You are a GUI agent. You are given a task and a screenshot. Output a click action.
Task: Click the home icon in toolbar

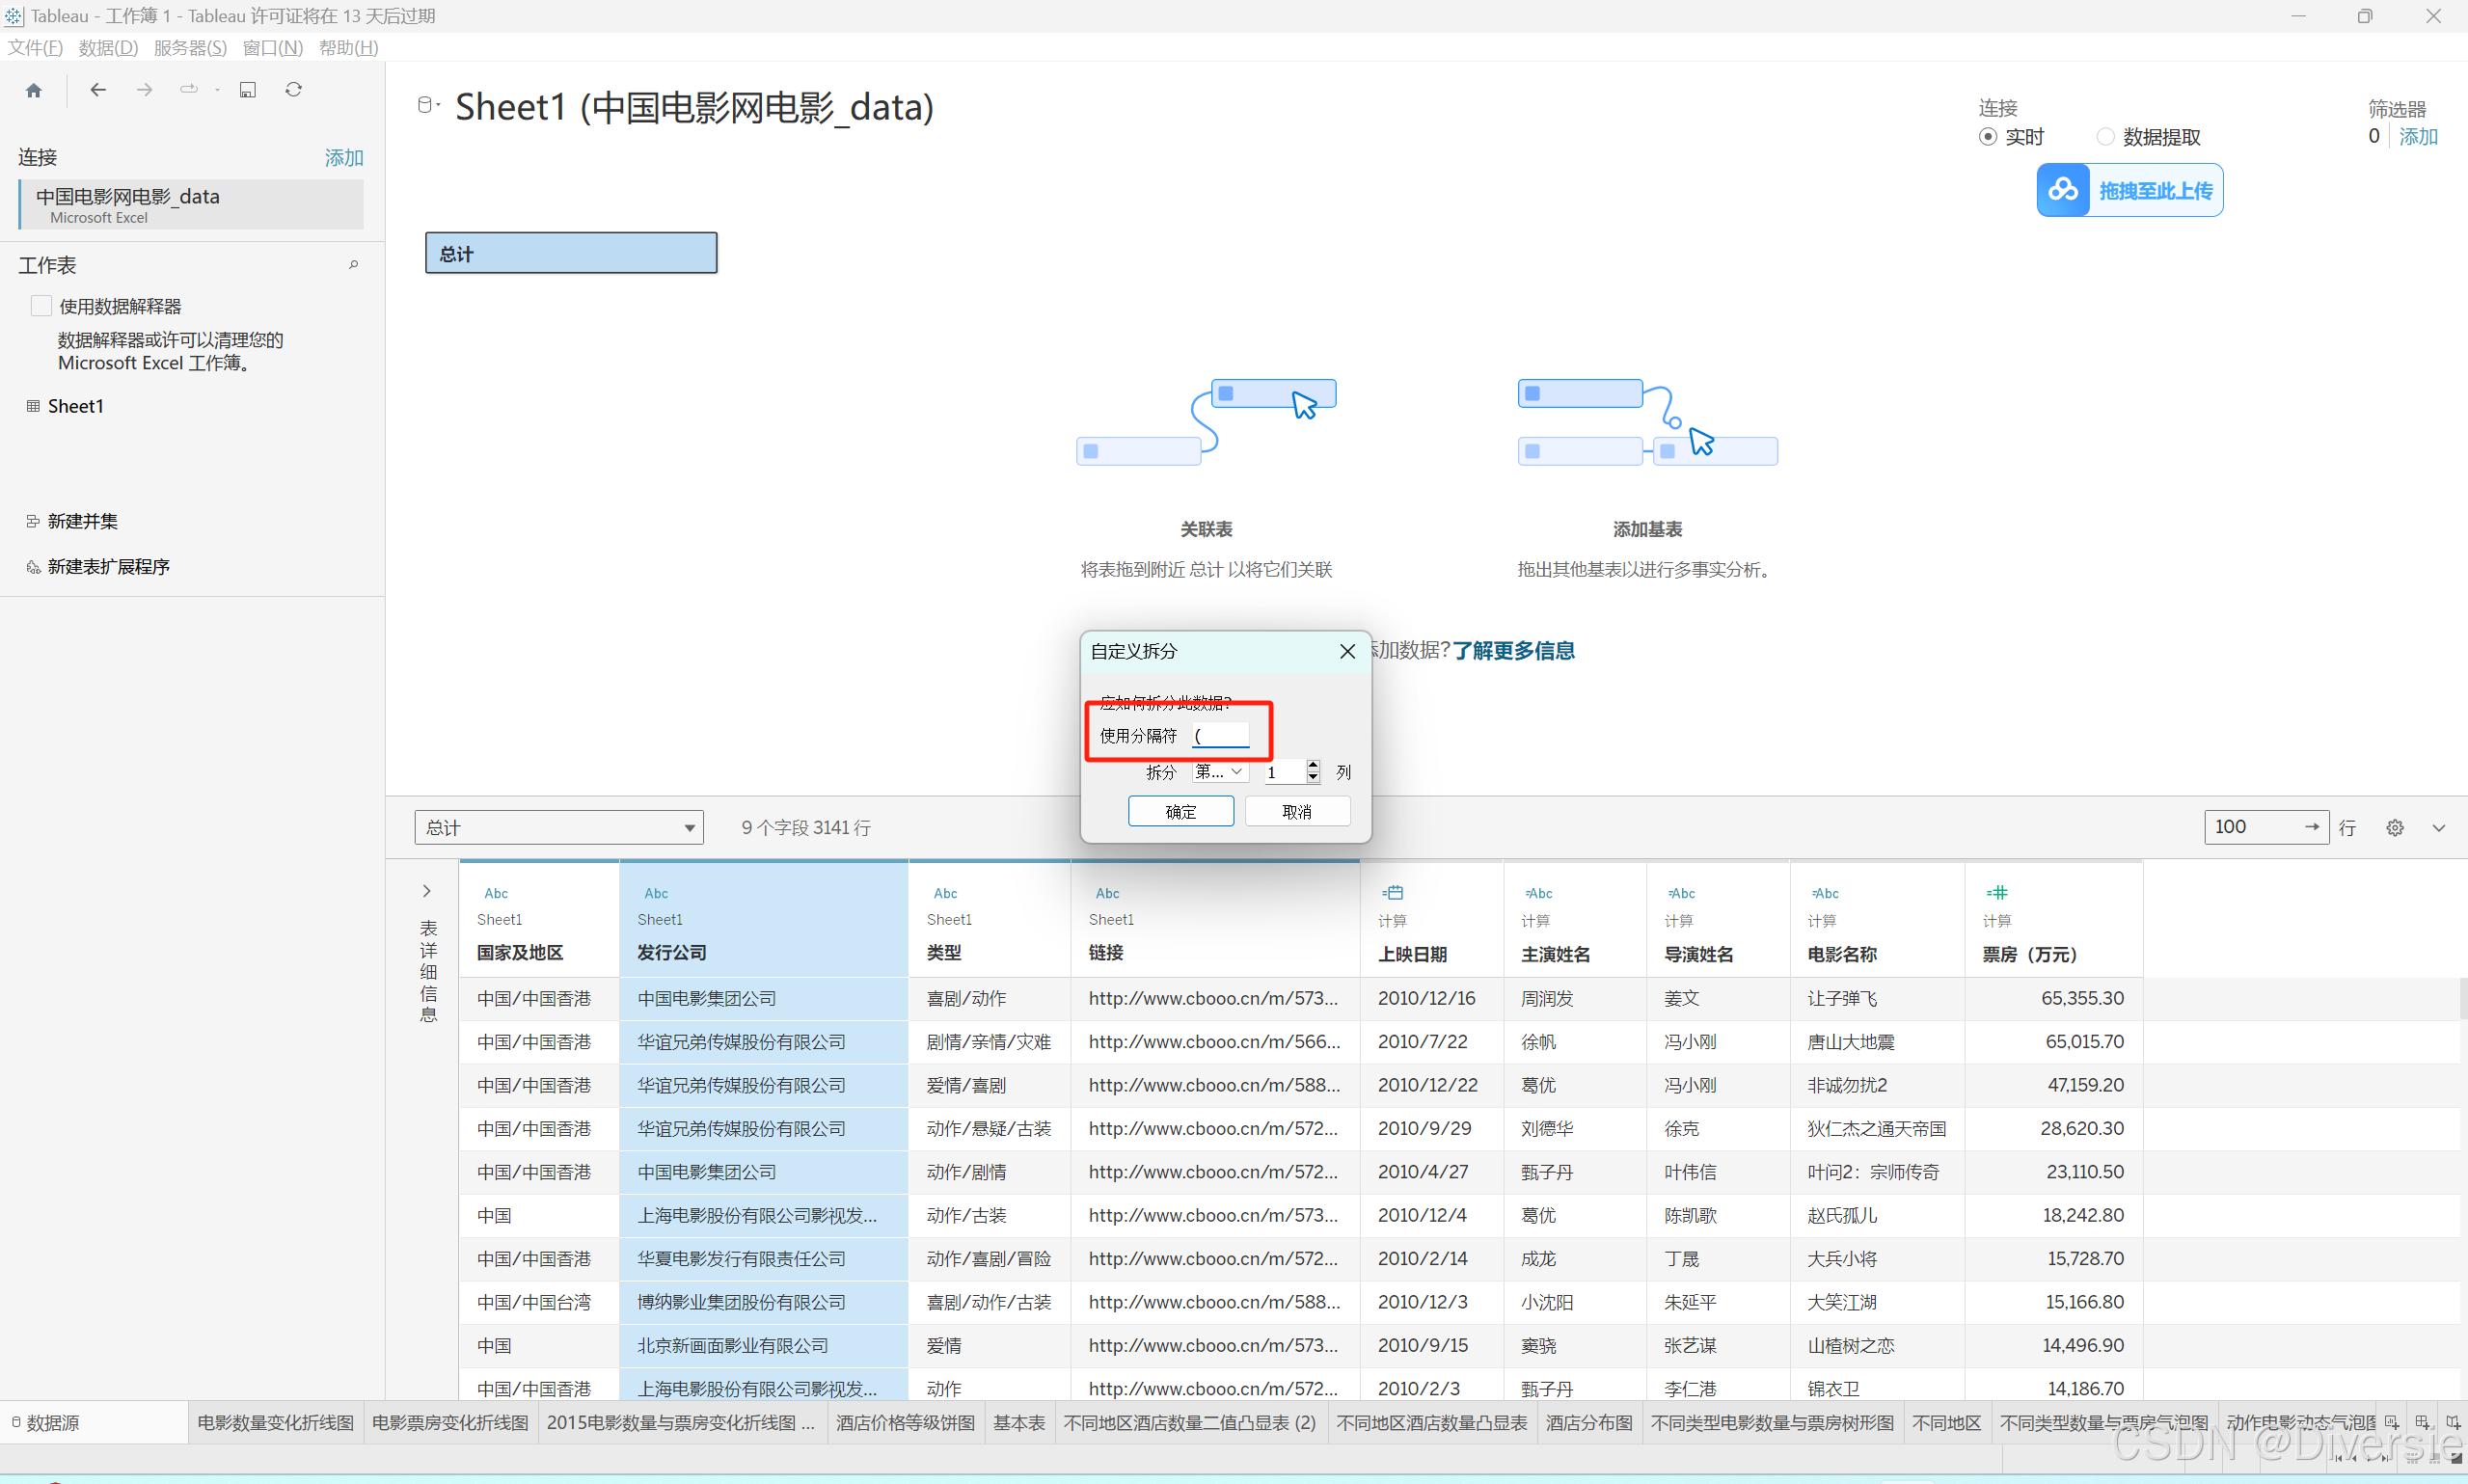(34, 90)
